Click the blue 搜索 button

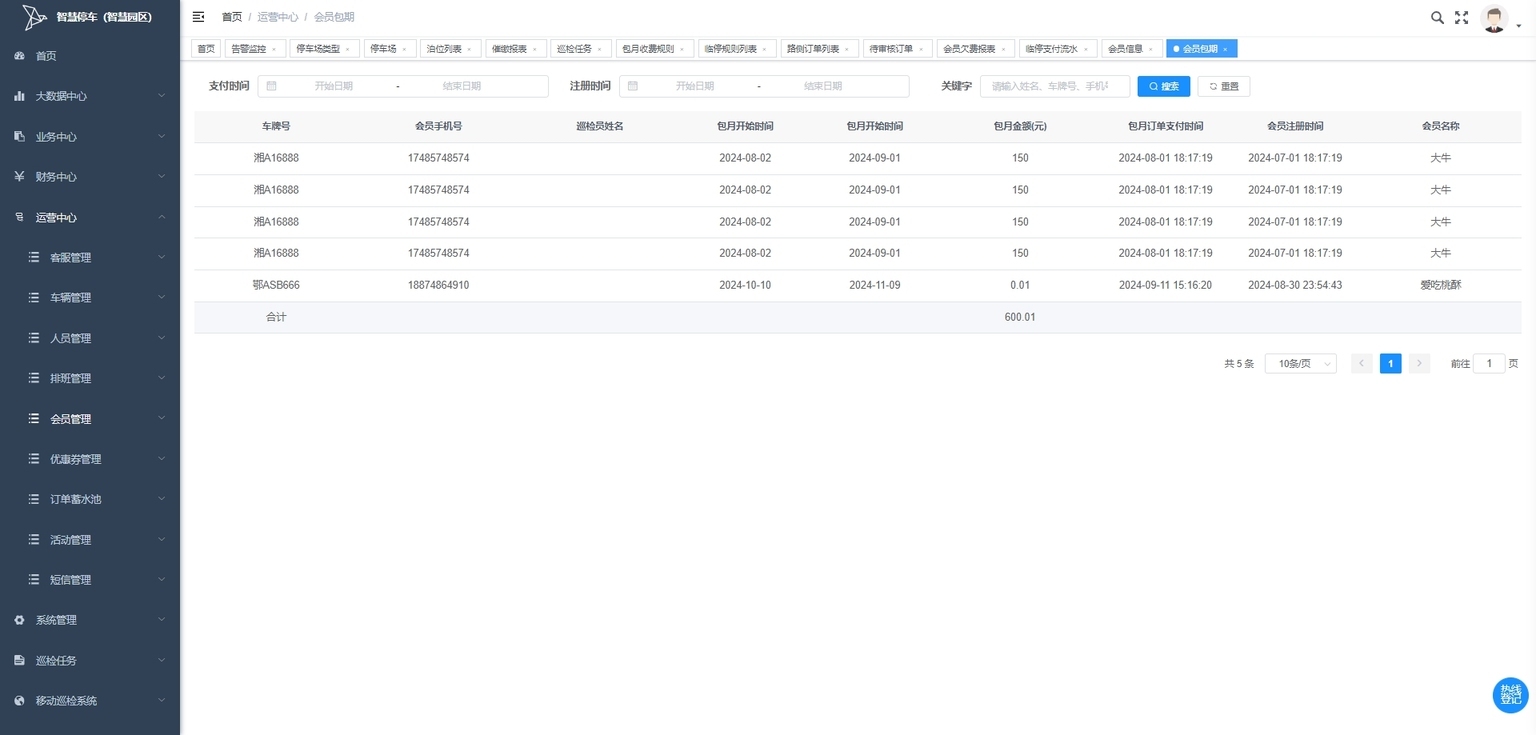[1164, 87]
